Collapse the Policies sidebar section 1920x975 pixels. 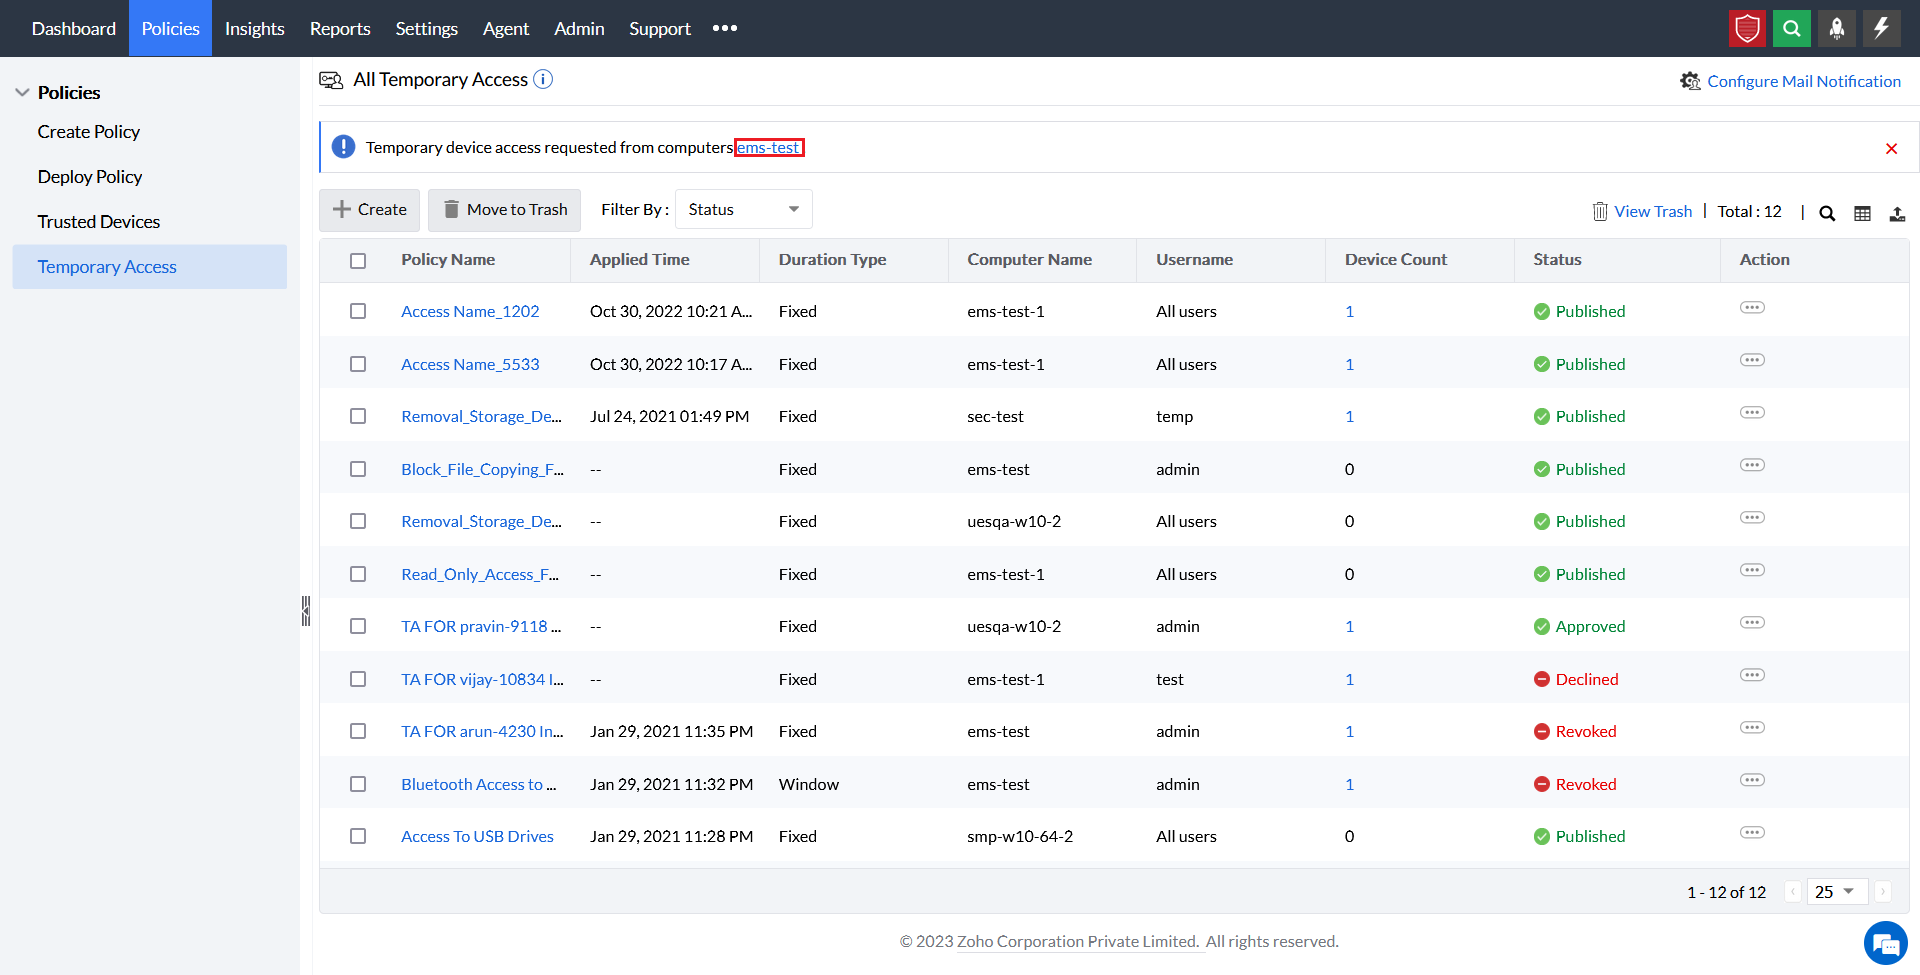coord(22,93)
